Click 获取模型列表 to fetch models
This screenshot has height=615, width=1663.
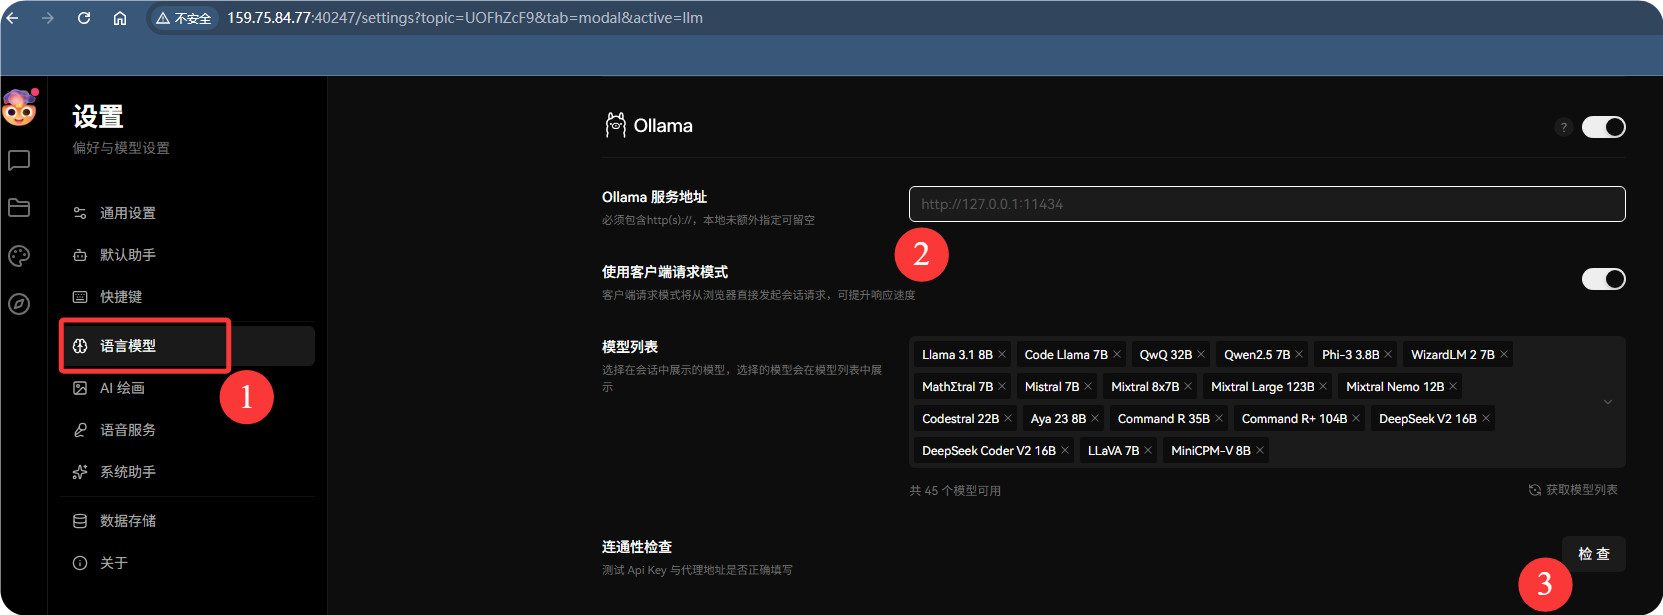click(1573, 490)
